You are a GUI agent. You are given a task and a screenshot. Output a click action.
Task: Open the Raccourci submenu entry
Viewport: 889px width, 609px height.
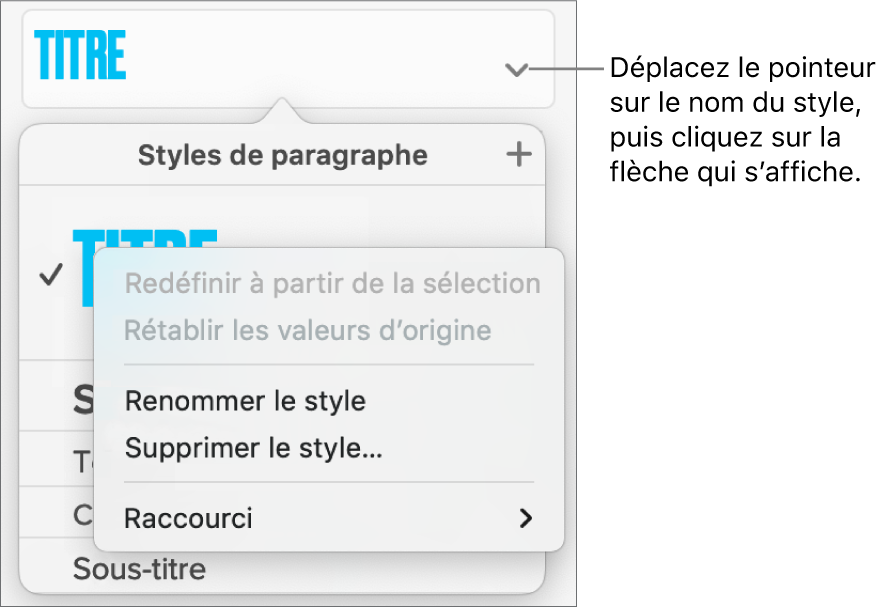point(189,519)
